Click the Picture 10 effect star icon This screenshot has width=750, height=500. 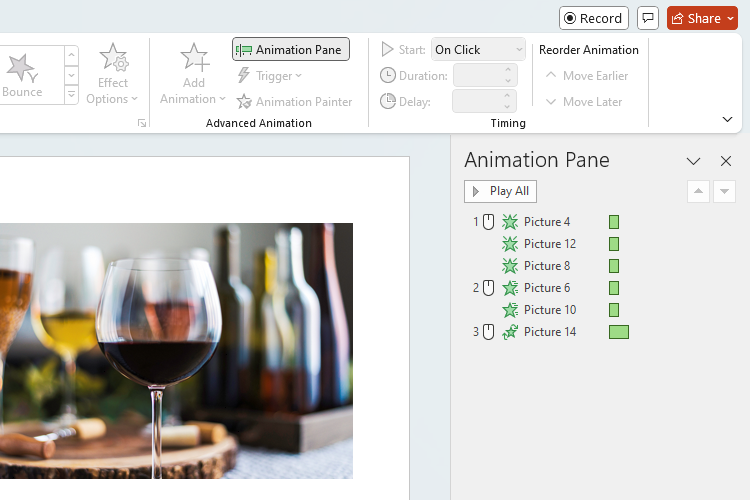[510, 310]
